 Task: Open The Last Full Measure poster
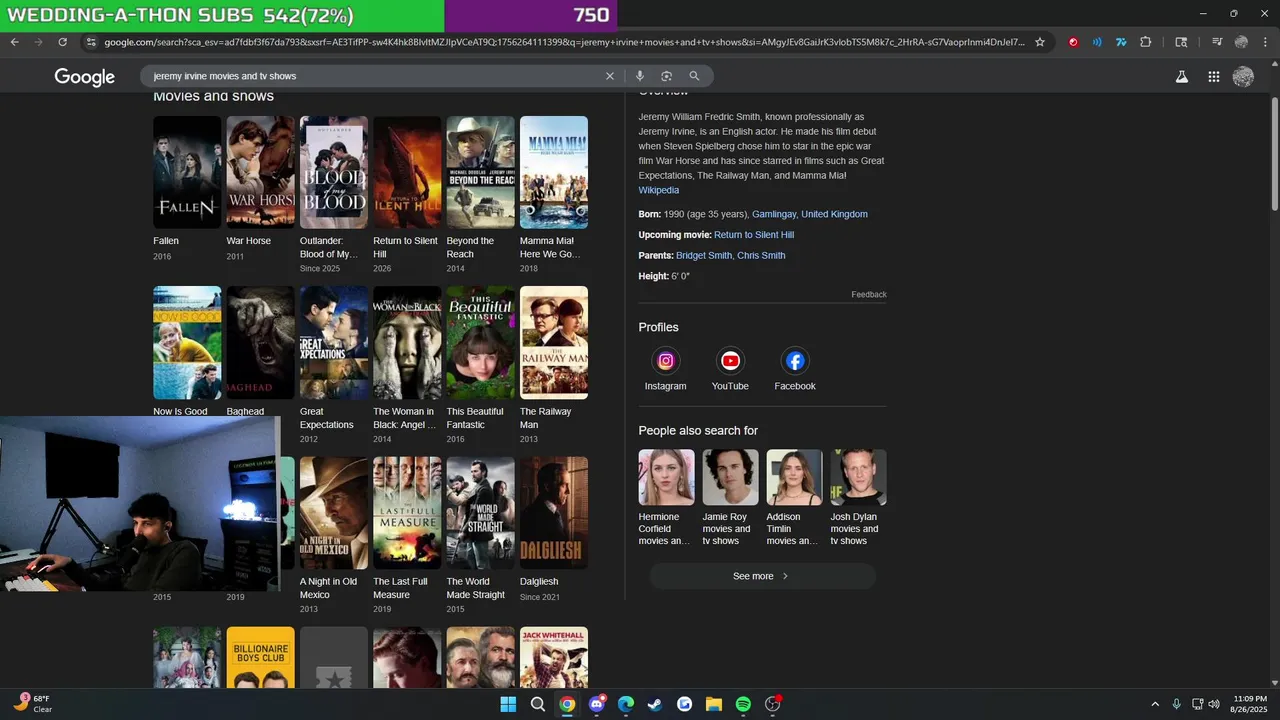407,513
